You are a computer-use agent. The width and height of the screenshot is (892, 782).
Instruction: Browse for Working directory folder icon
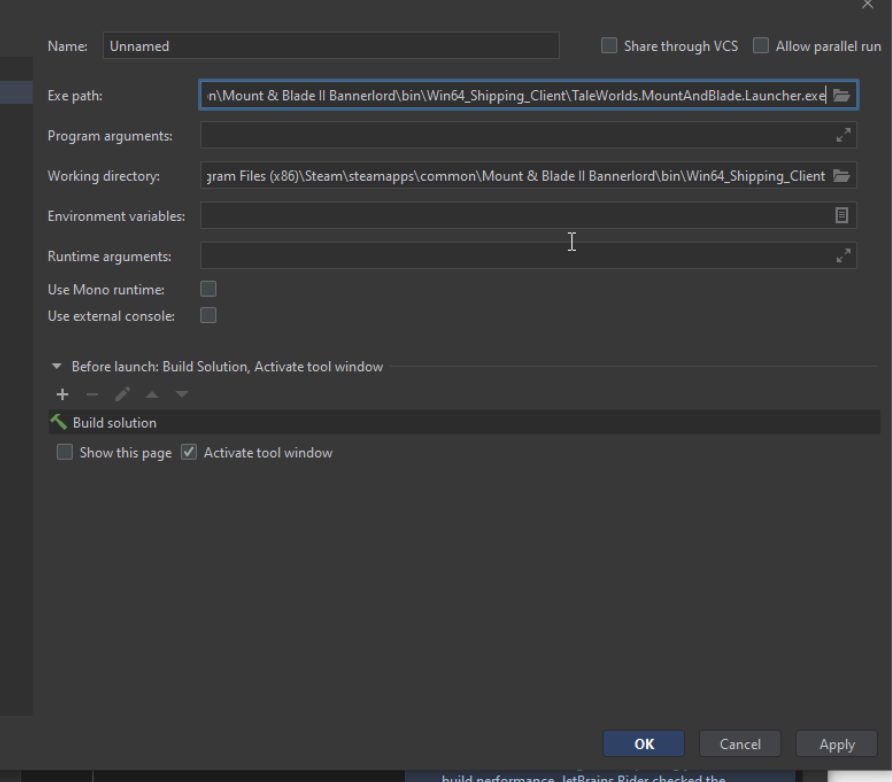click(841, 176)
